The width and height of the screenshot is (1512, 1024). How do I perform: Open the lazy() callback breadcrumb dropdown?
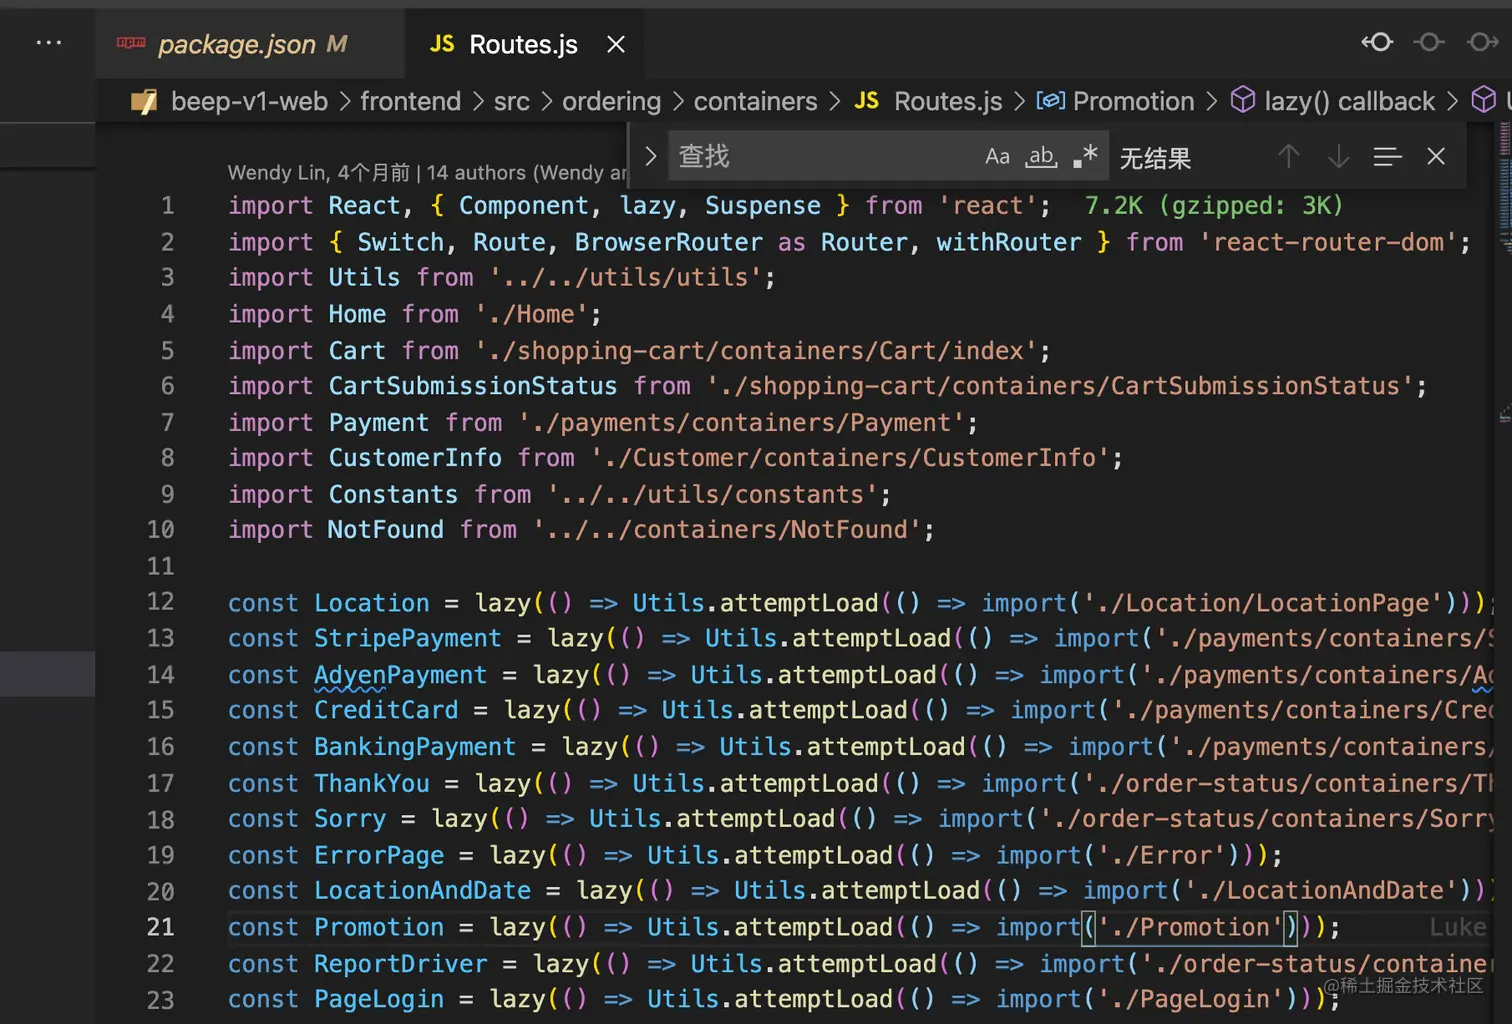tap(1349, 101)
